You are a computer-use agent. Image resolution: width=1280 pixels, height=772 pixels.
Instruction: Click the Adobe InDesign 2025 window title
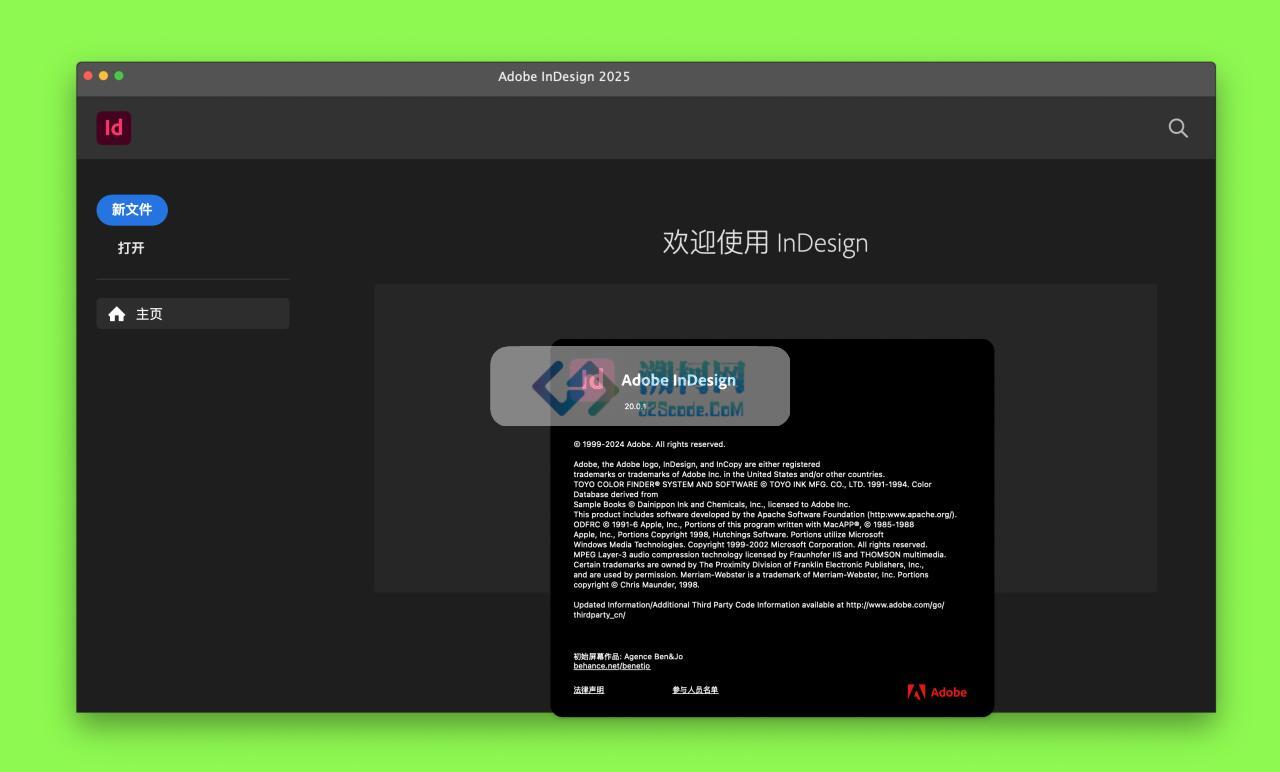pos(564,77)
